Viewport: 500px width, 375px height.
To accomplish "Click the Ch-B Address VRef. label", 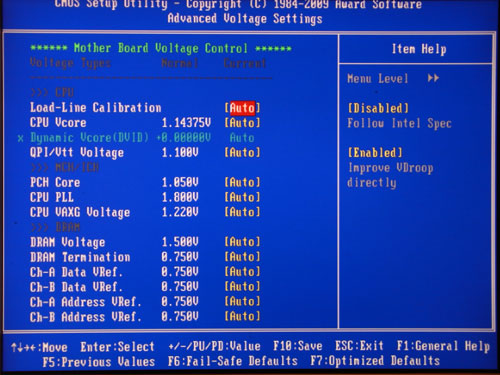I will pos(86,317).
